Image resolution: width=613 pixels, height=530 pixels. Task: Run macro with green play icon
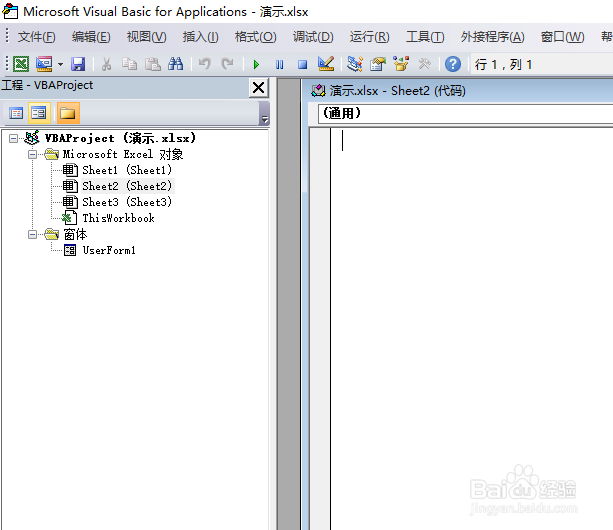(256, 64)
